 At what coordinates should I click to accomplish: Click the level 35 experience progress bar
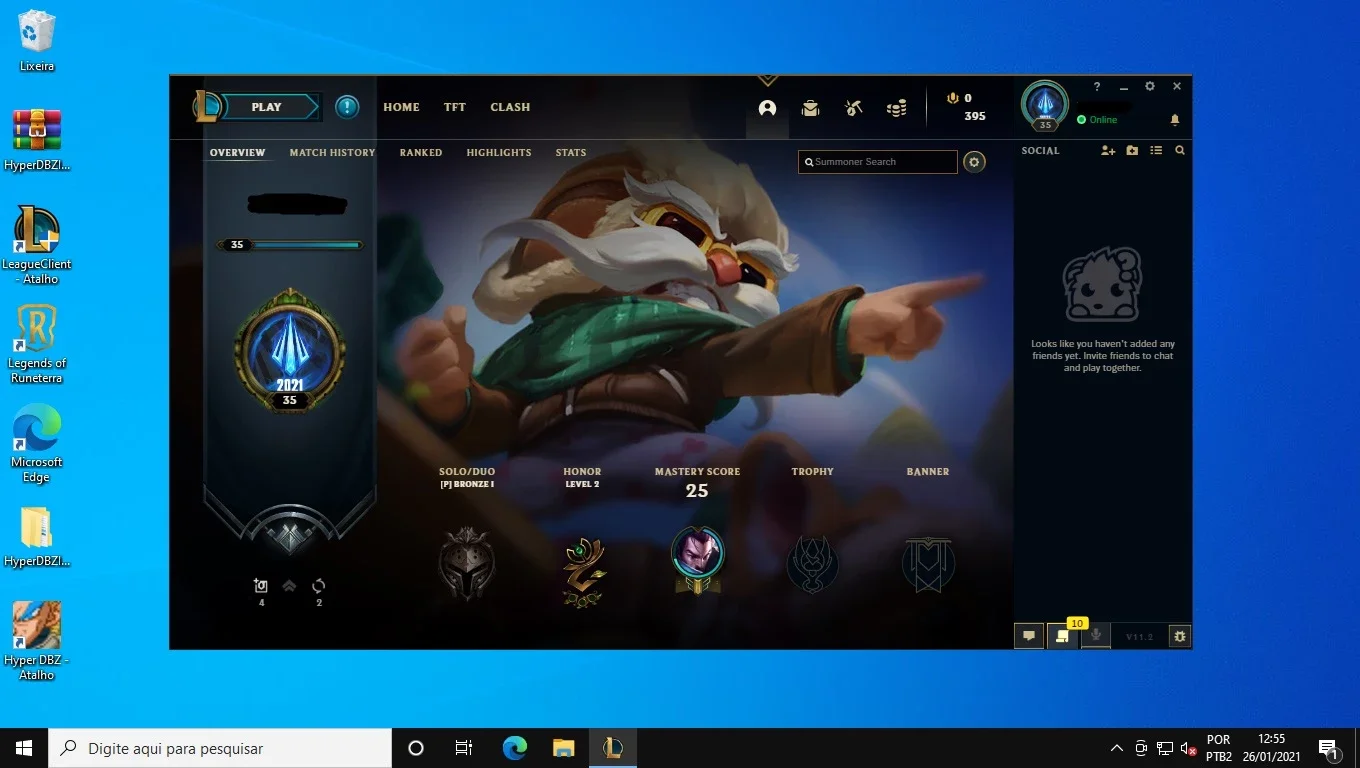(290, 245)
